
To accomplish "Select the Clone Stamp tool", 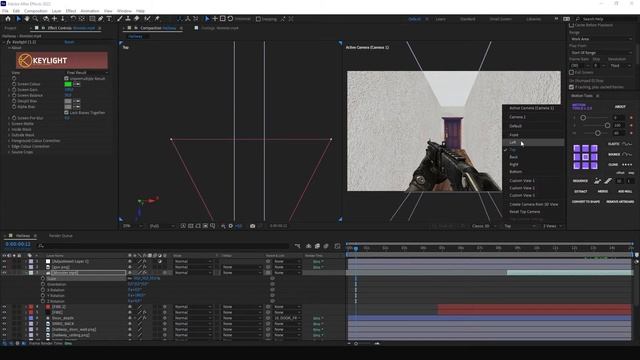I will 128,19.
